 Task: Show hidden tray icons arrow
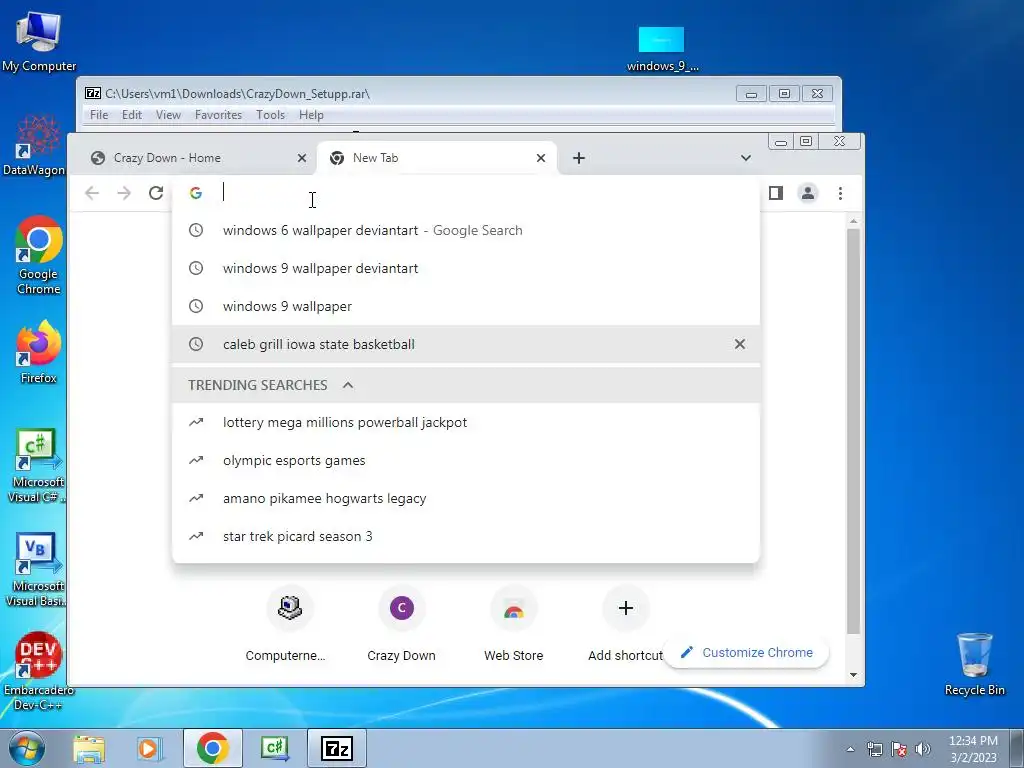click(850, 749)
